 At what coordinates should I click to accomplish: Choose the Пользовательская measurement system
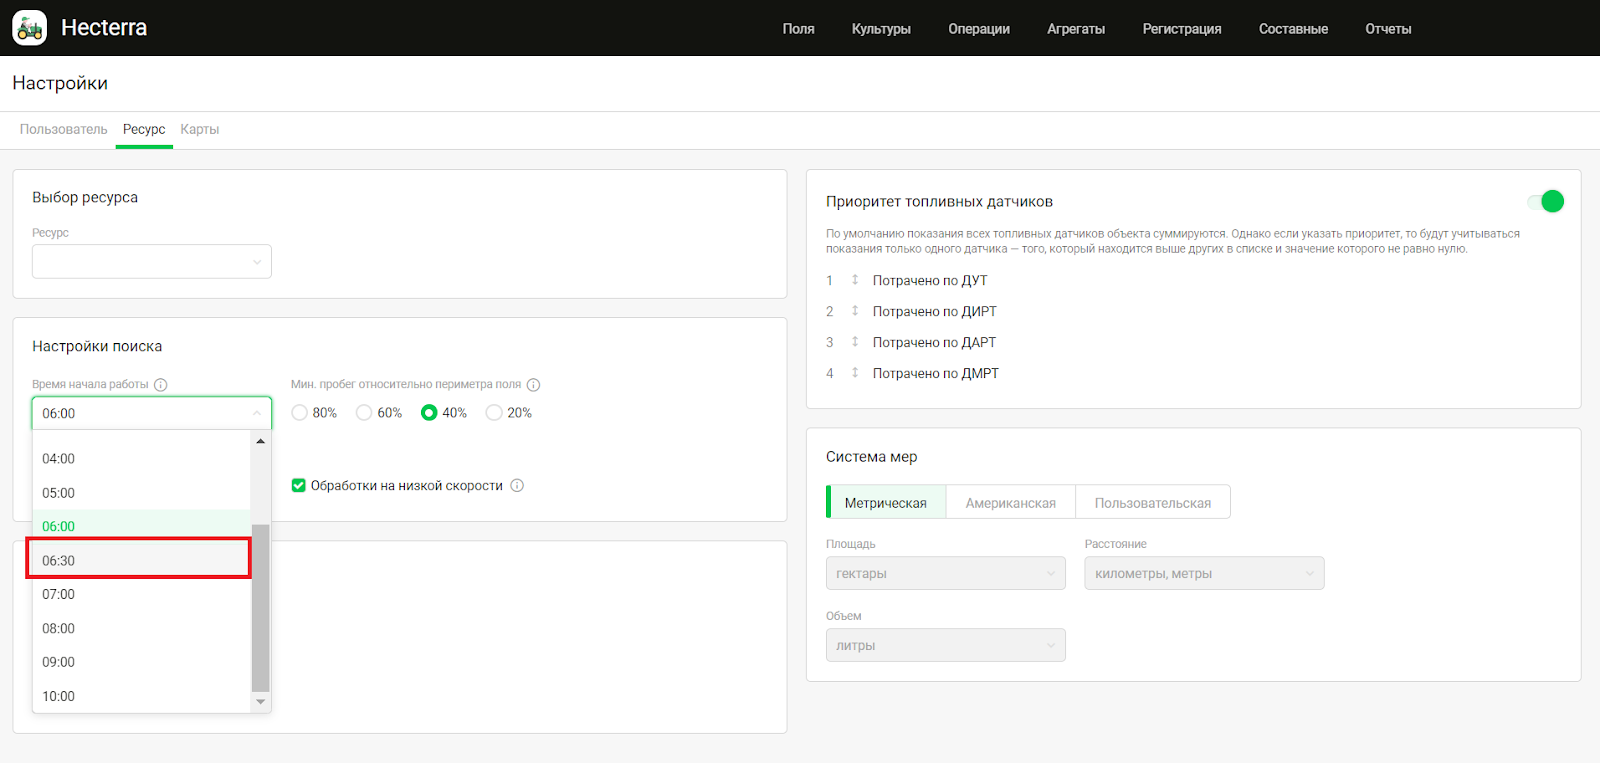pos(1152,503)
